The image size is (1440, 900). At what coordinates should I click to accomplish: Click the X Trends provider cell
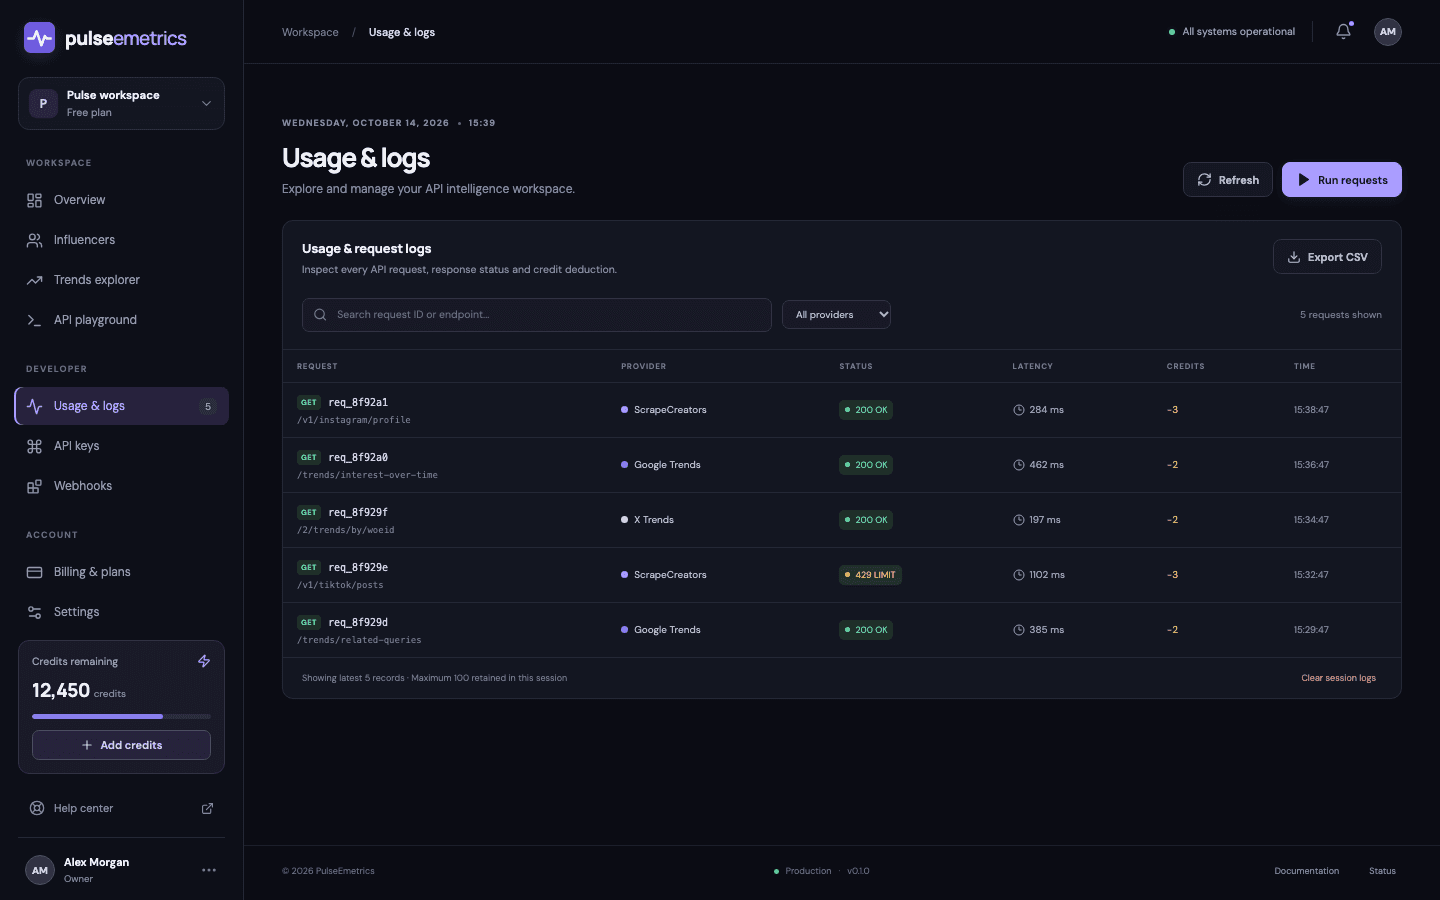point(647,520)
